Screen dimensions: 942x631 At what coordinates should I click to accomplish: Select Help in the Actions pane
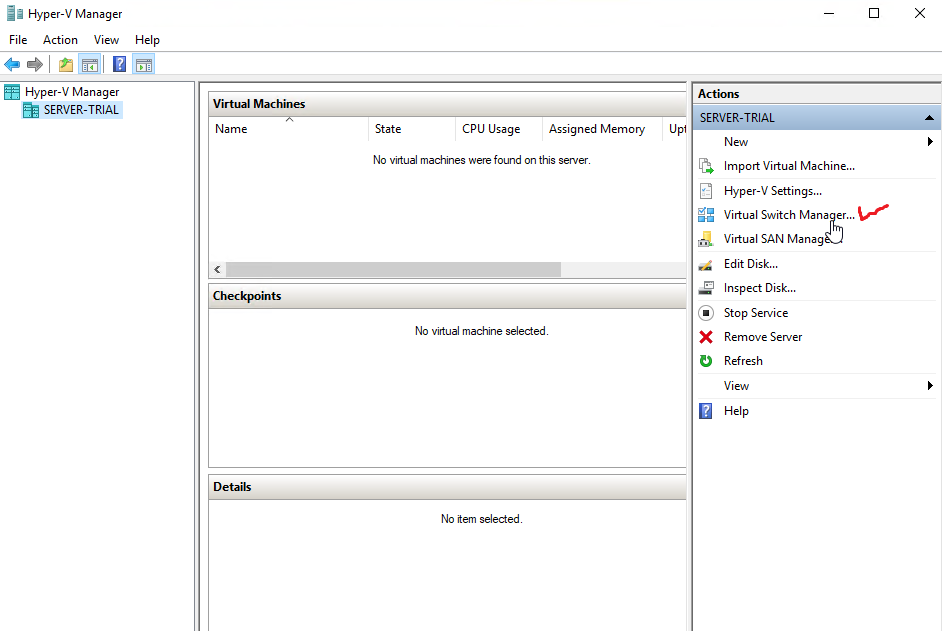click(x=736, y=411)
